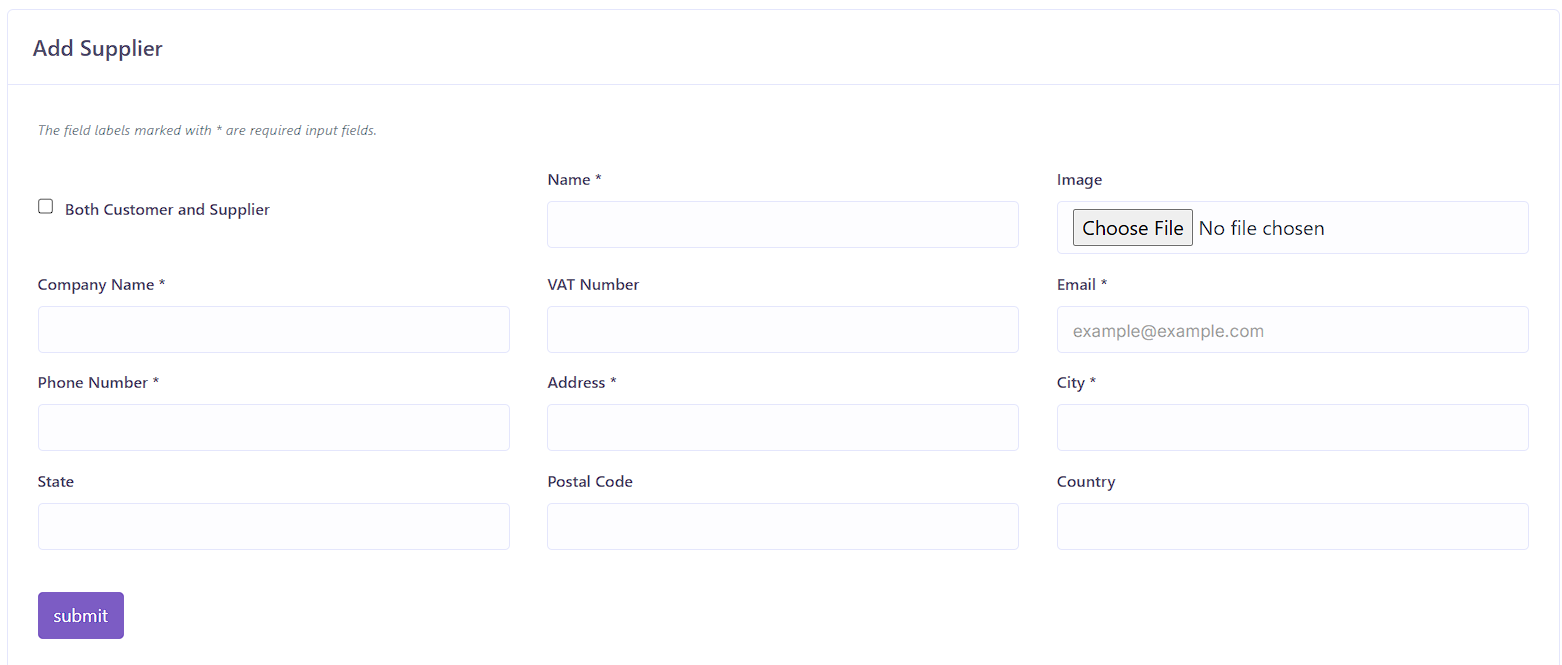Click the 'No file chosen' text

point(1261,228)
